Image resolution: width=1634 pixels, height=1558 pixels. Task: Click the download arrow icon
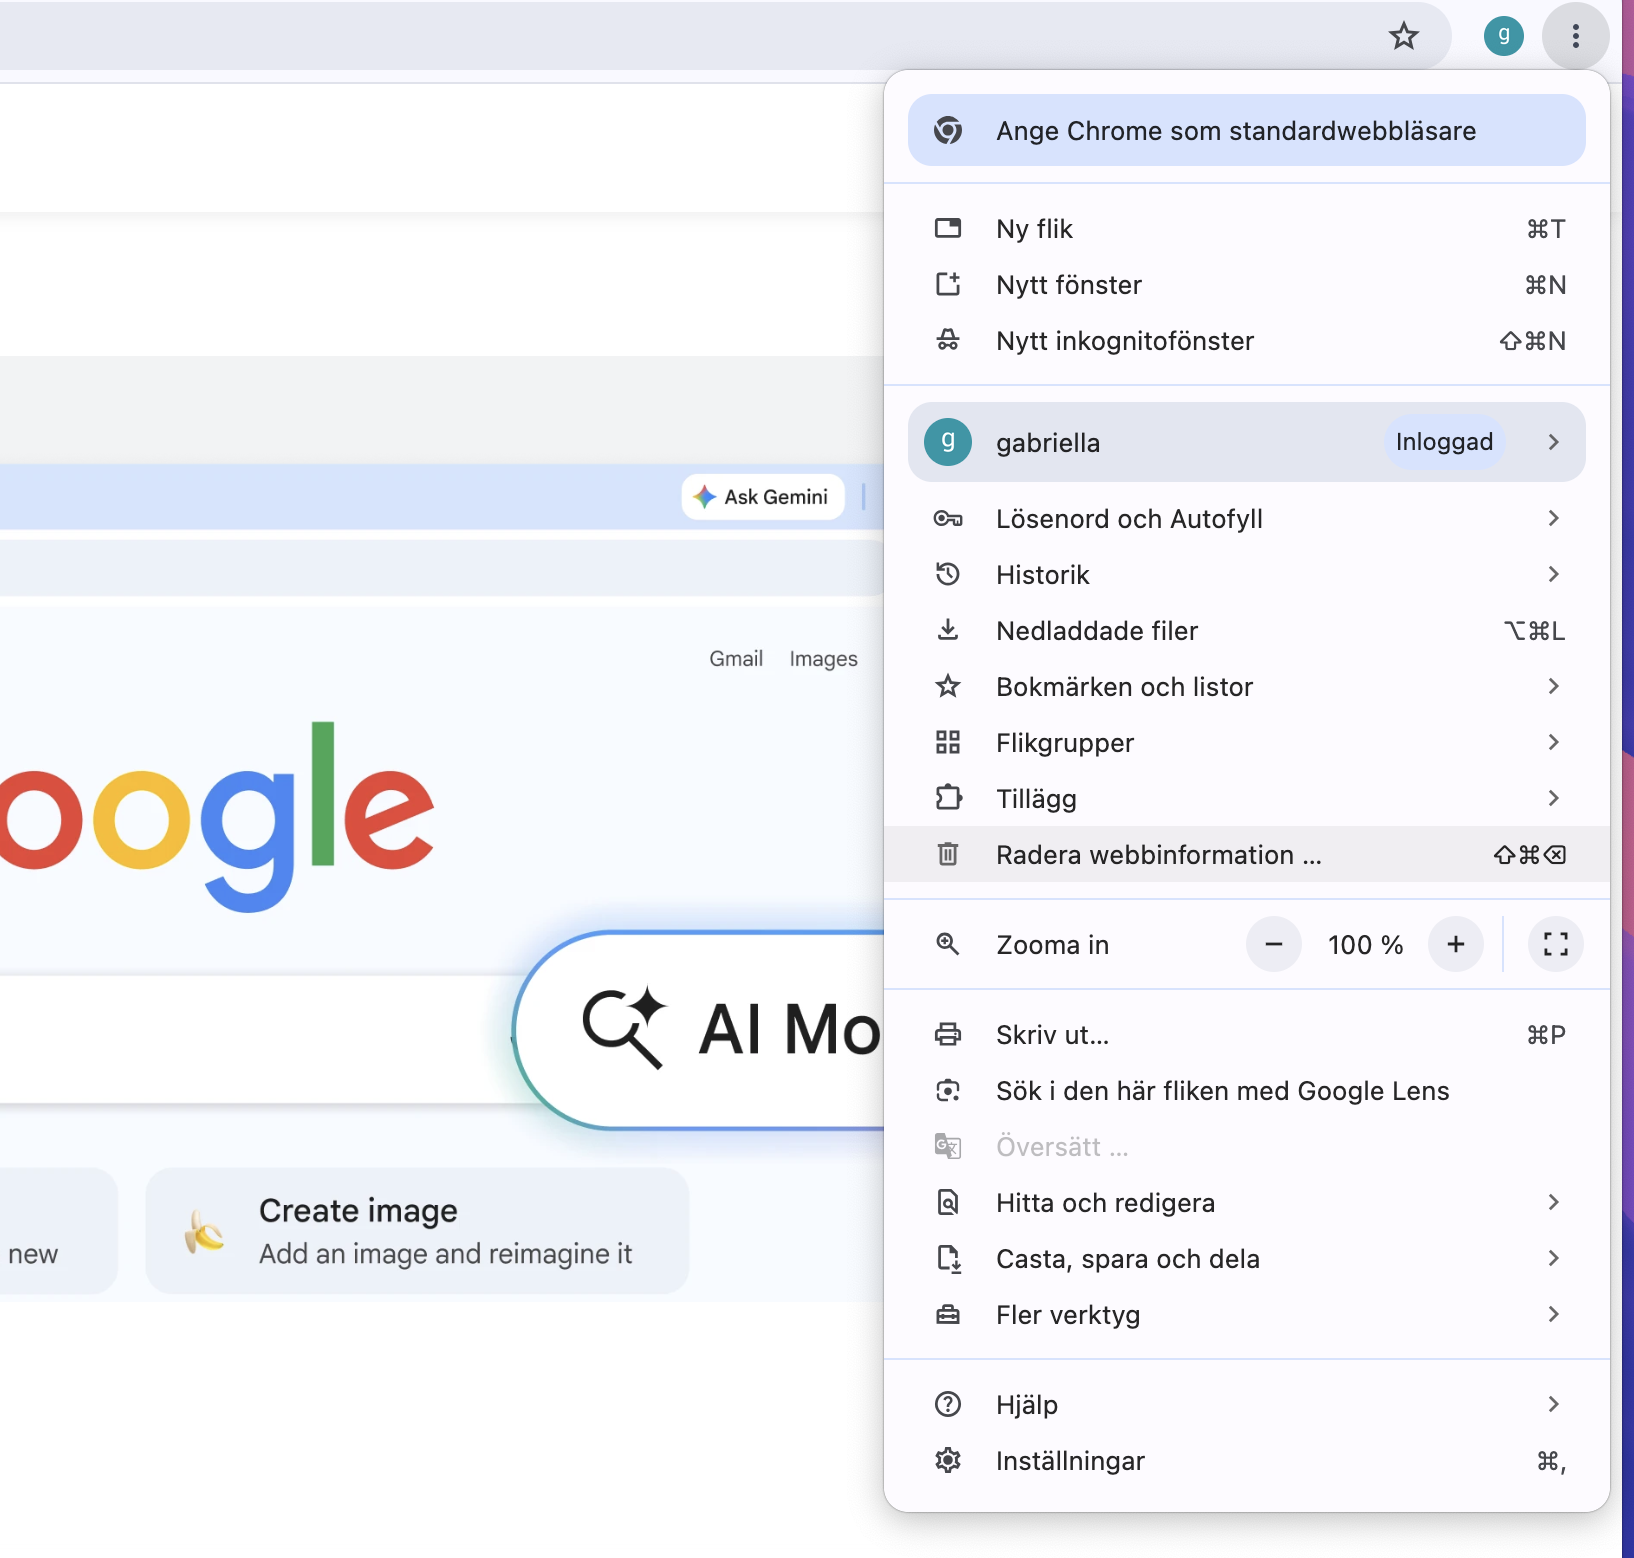[948, 630]
